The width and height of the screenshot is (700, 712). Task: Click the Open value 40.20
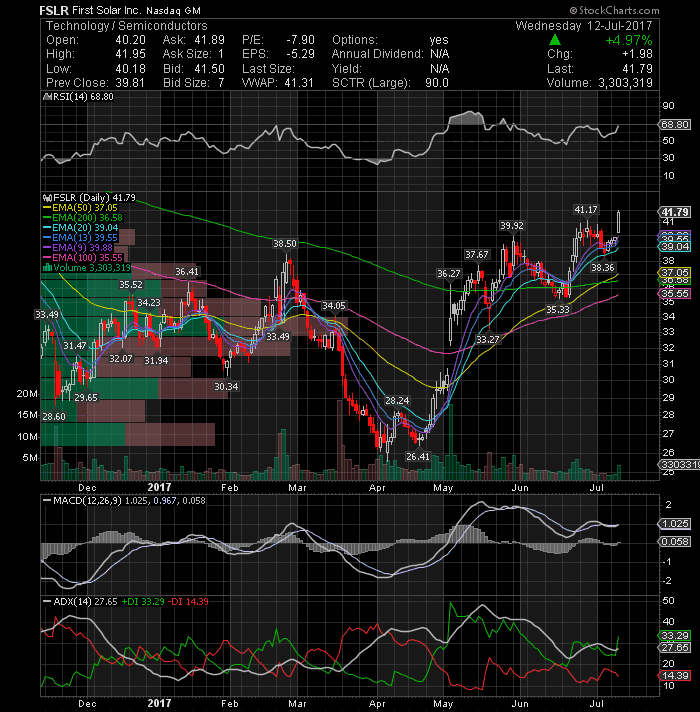130,40
